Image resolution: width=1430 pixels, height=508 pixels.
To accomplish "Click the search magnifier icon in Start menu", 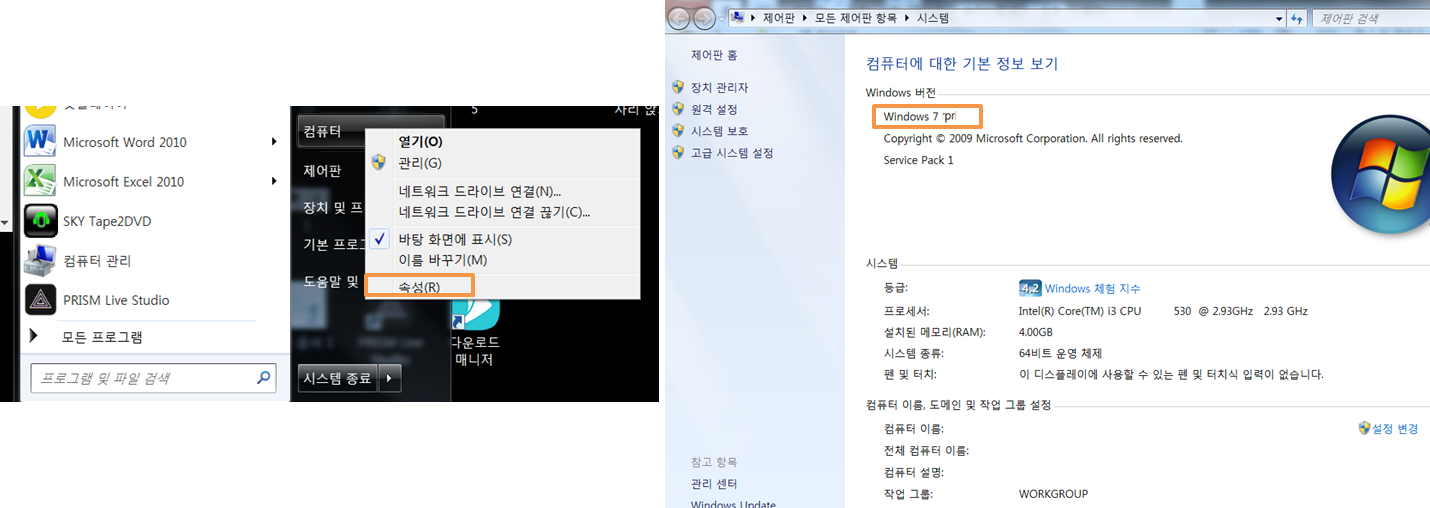I will (264, 378).
